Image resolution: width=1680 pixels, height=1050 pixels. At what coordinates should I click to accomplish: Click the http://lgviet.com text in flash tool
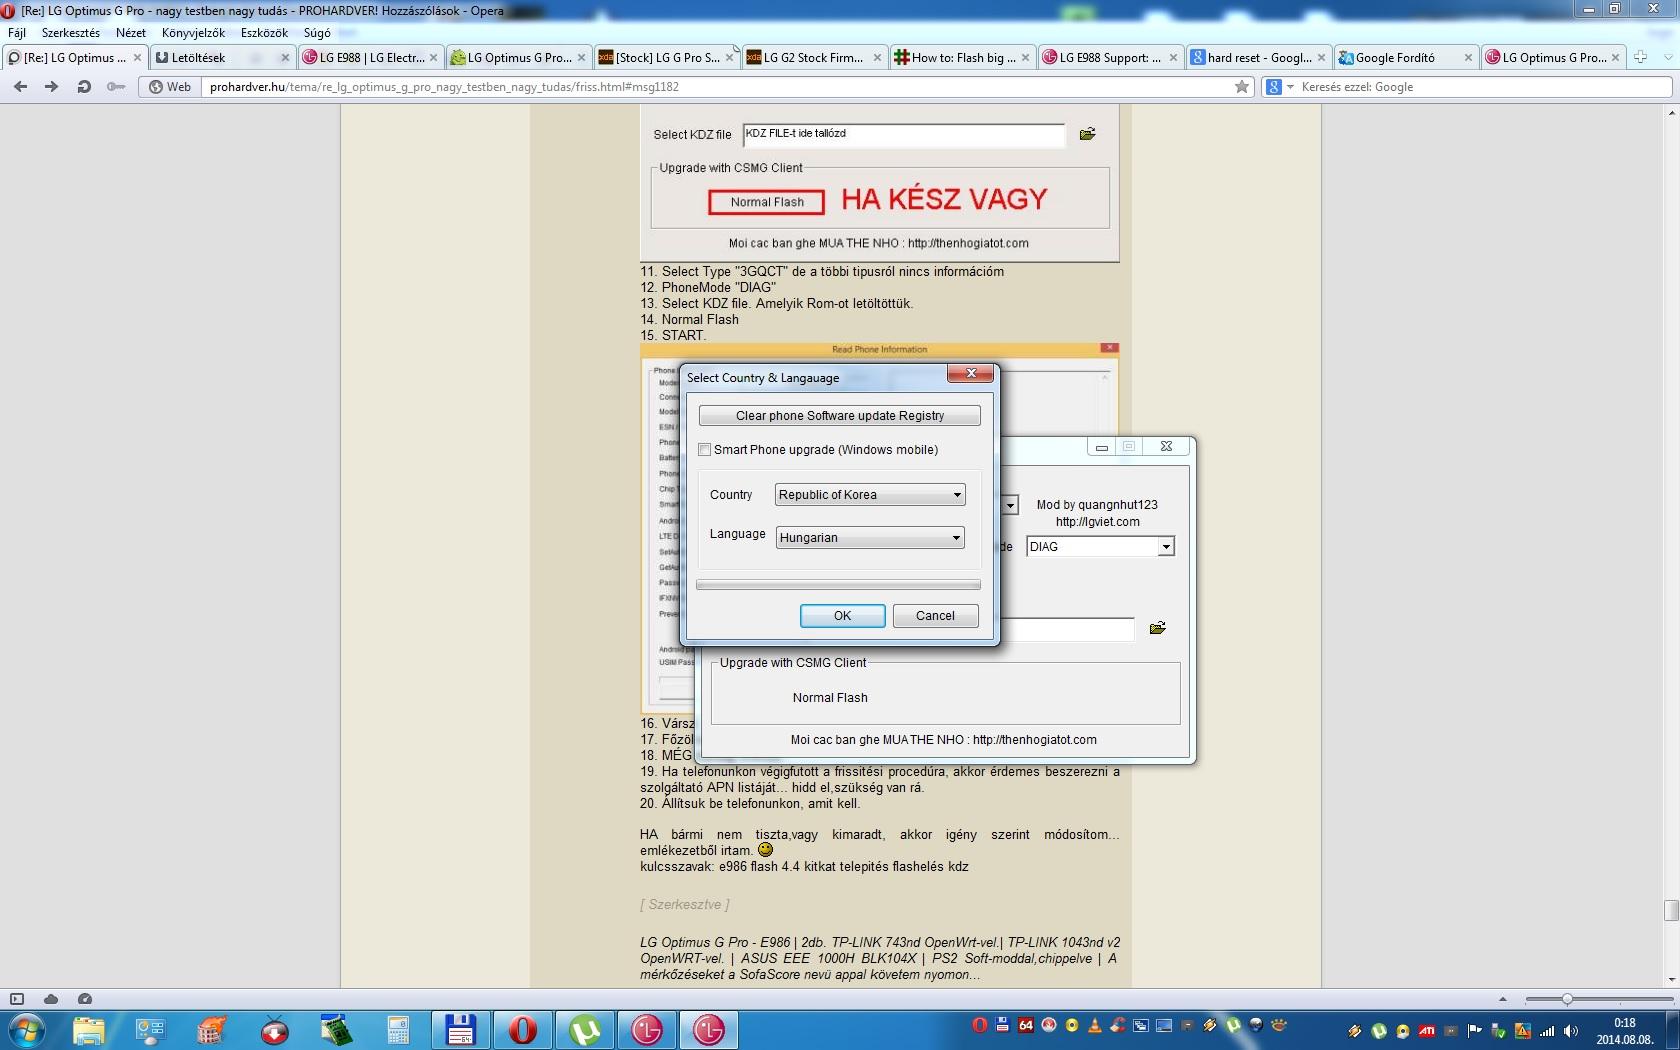[x=1097, y=522]
